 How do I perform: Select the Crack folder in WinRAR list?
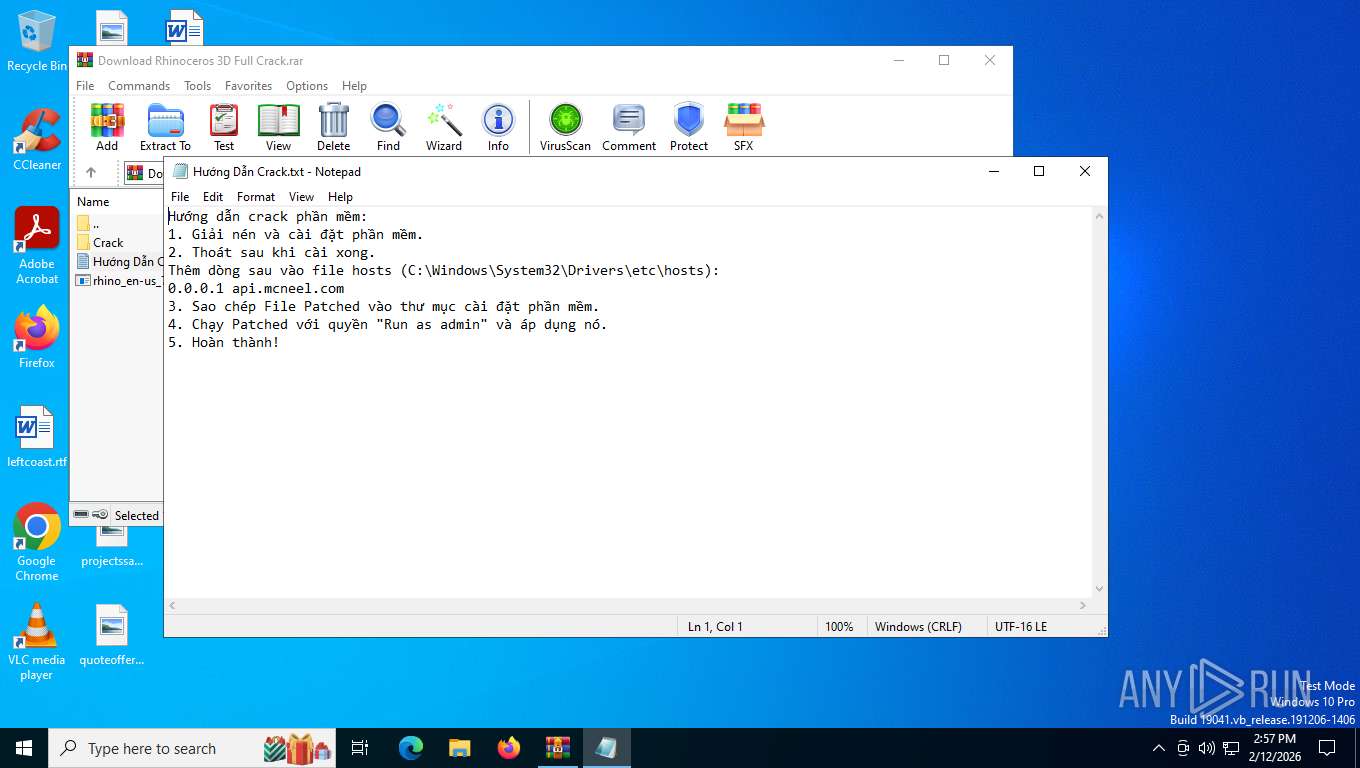point(108,242)
